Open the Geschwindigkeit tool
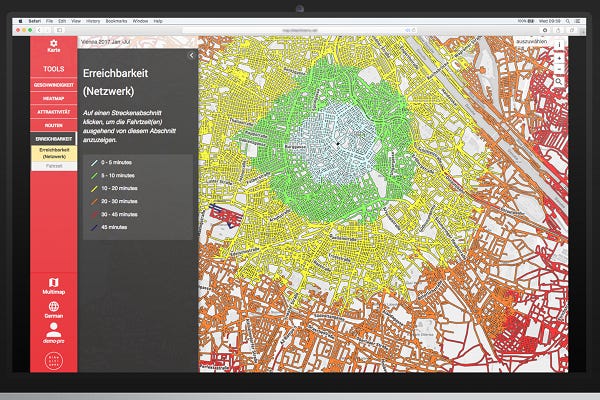 tap(54, 85)
